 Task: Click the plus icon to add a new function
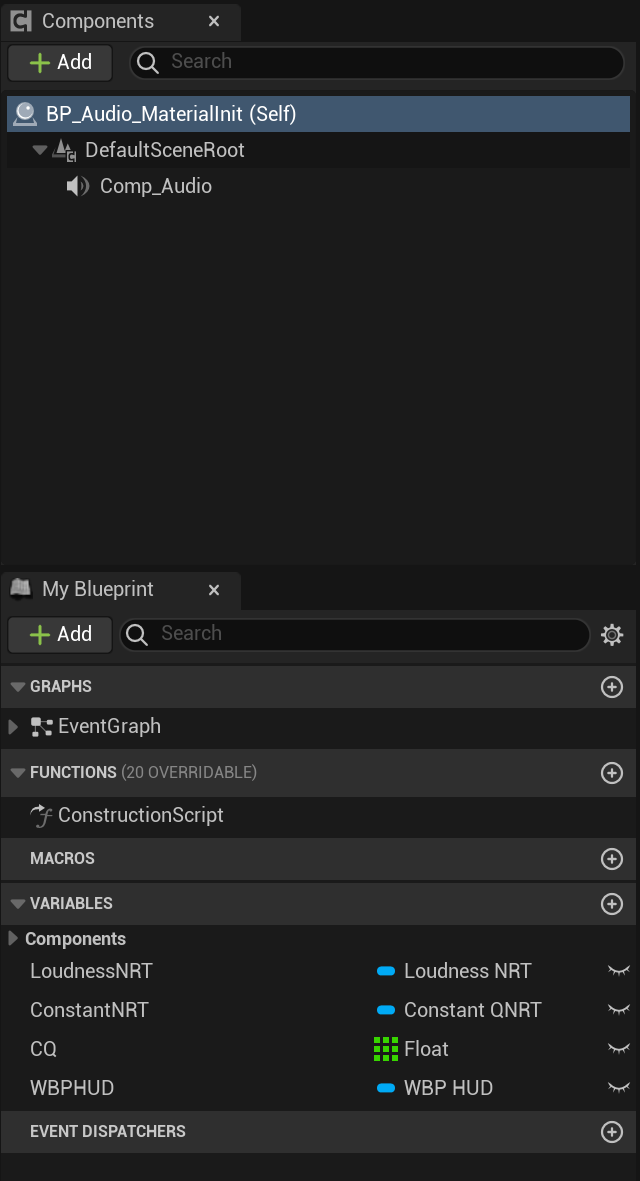point(612,772)
